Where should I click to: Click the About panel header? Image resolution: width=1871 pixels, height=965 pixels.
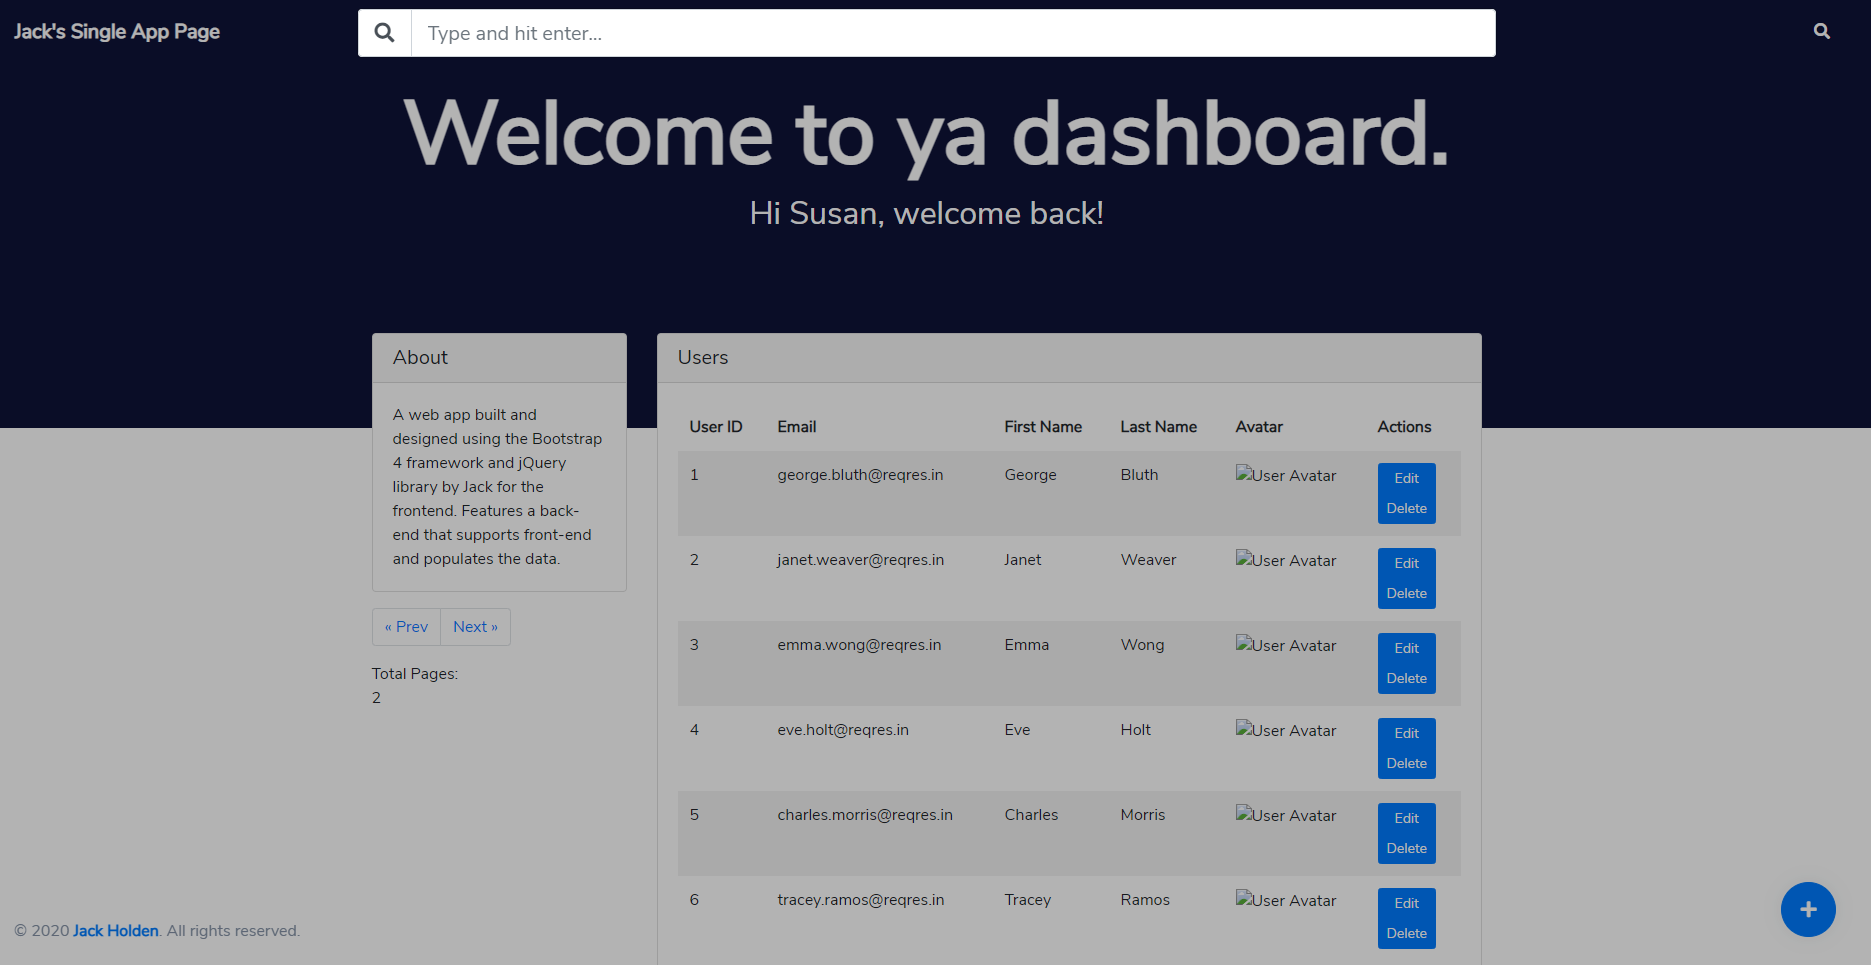tap(420, 357)
